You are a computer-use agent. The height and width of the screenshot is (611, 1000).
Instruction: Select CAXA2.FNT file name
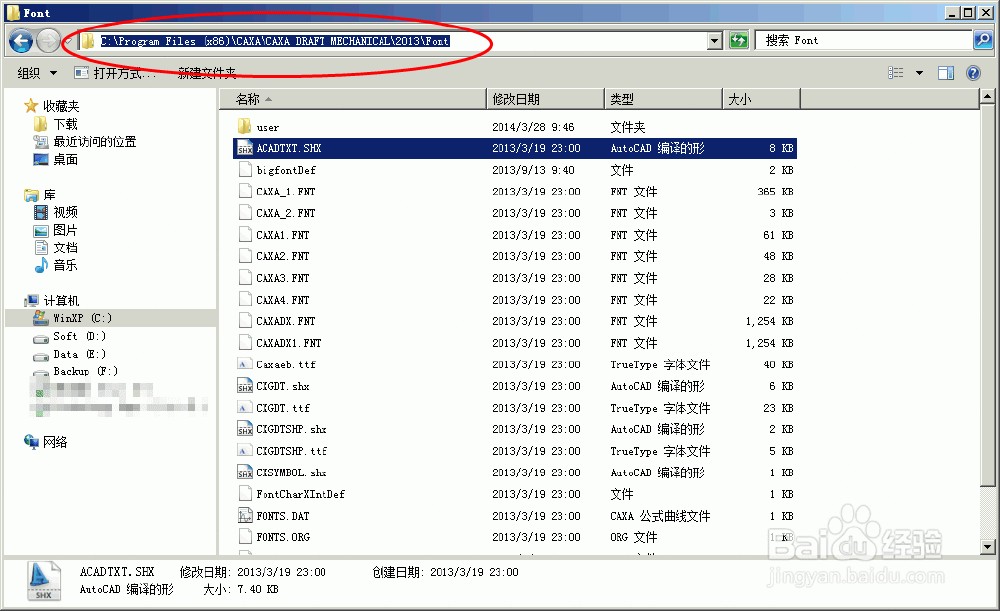coord(283,256)
